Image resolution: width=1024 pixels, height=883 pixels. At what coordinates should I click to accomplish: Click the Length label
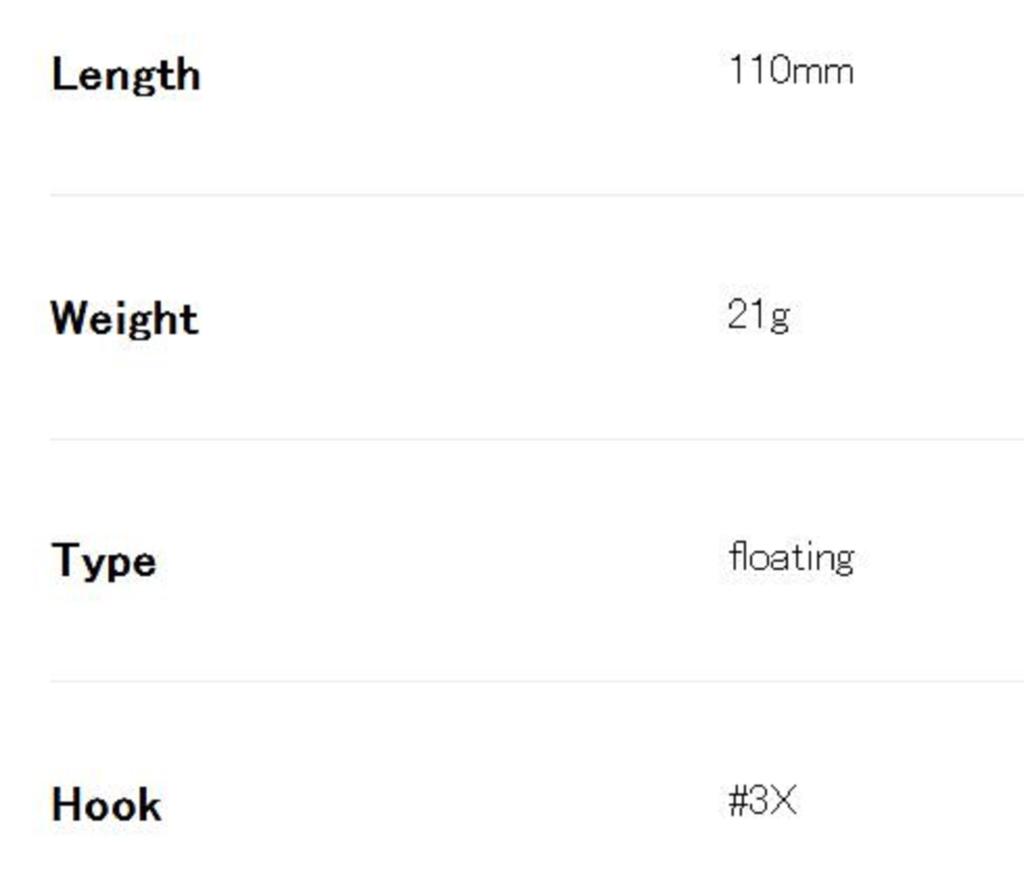pos(125,75)
